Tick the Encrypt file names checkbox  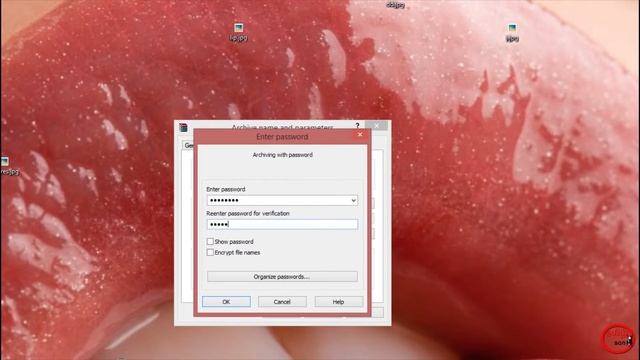point(210,253)
